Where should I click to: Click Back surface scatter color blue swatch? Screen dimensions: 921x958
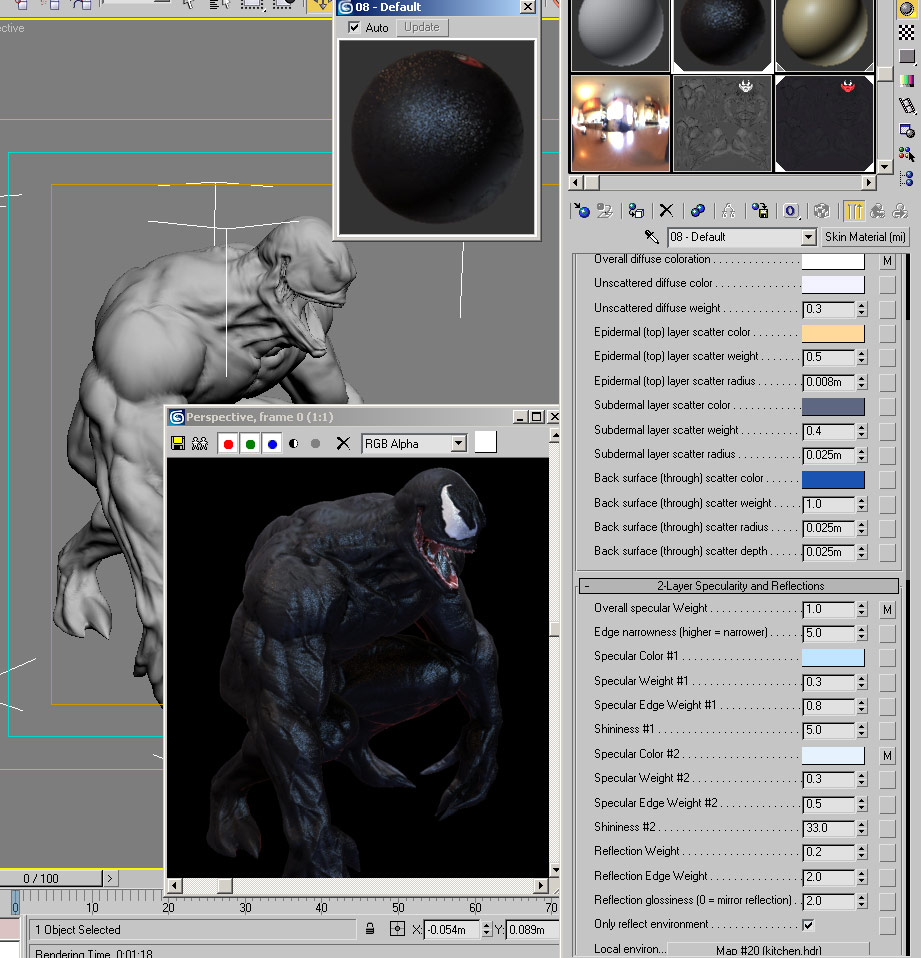pyautogui.click(x=833, y=480)
